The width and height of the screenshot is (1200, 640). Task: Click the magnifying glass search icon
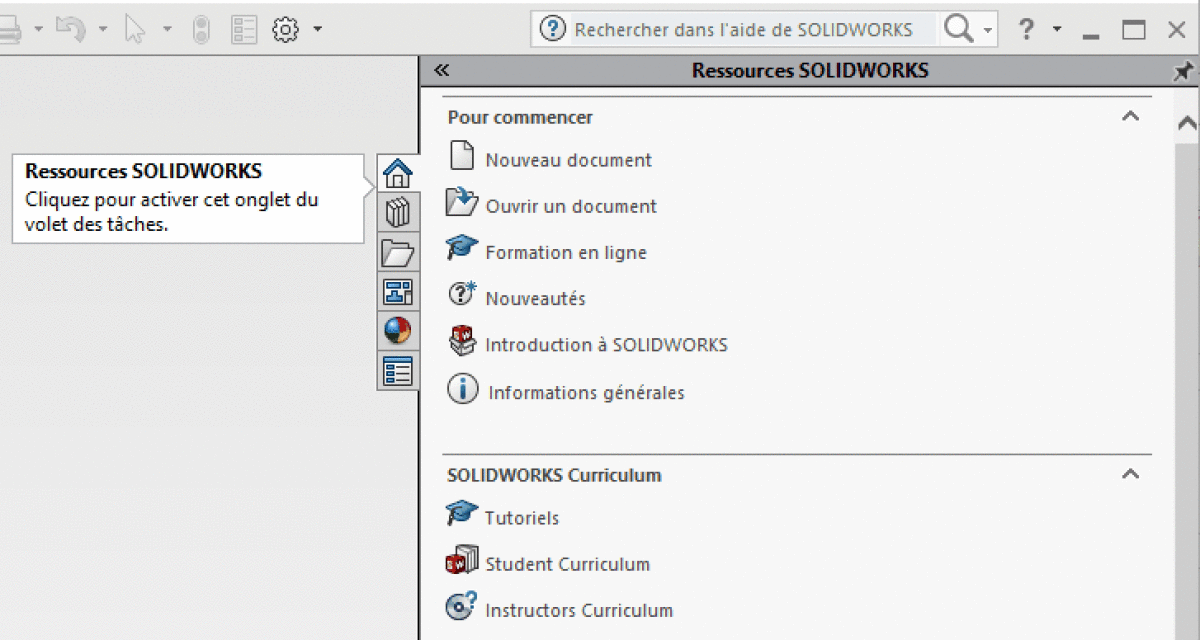958,30
